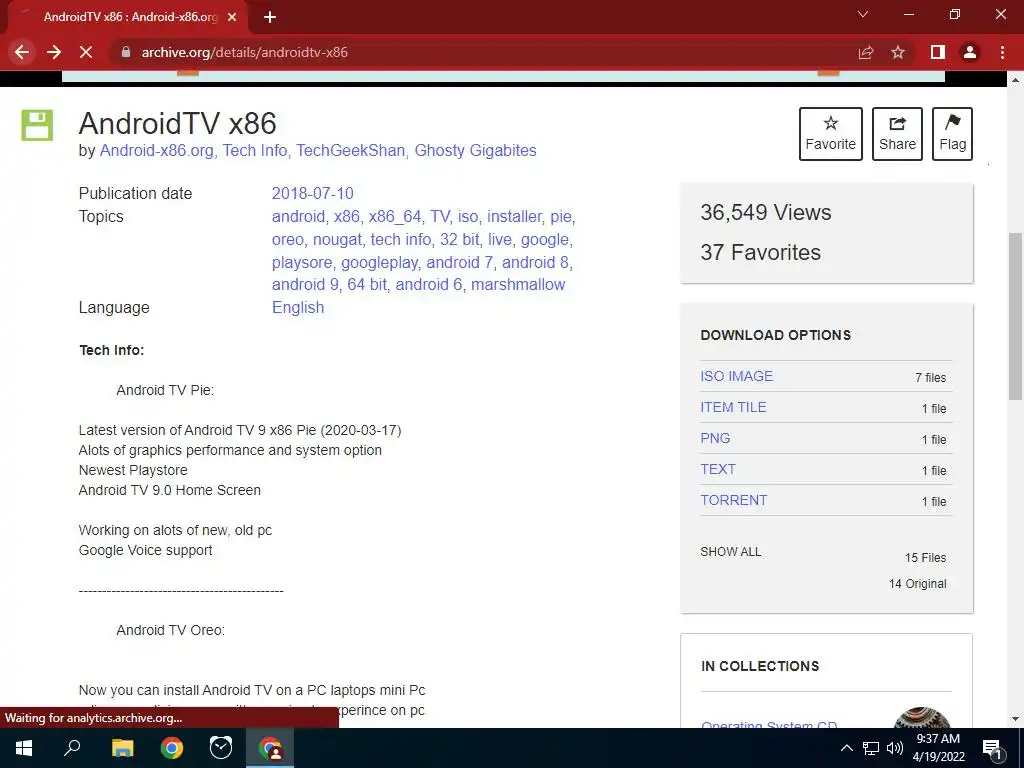Open the oreo topic link
This screenshot has height=768, width=1024.
tap(287, 240)
